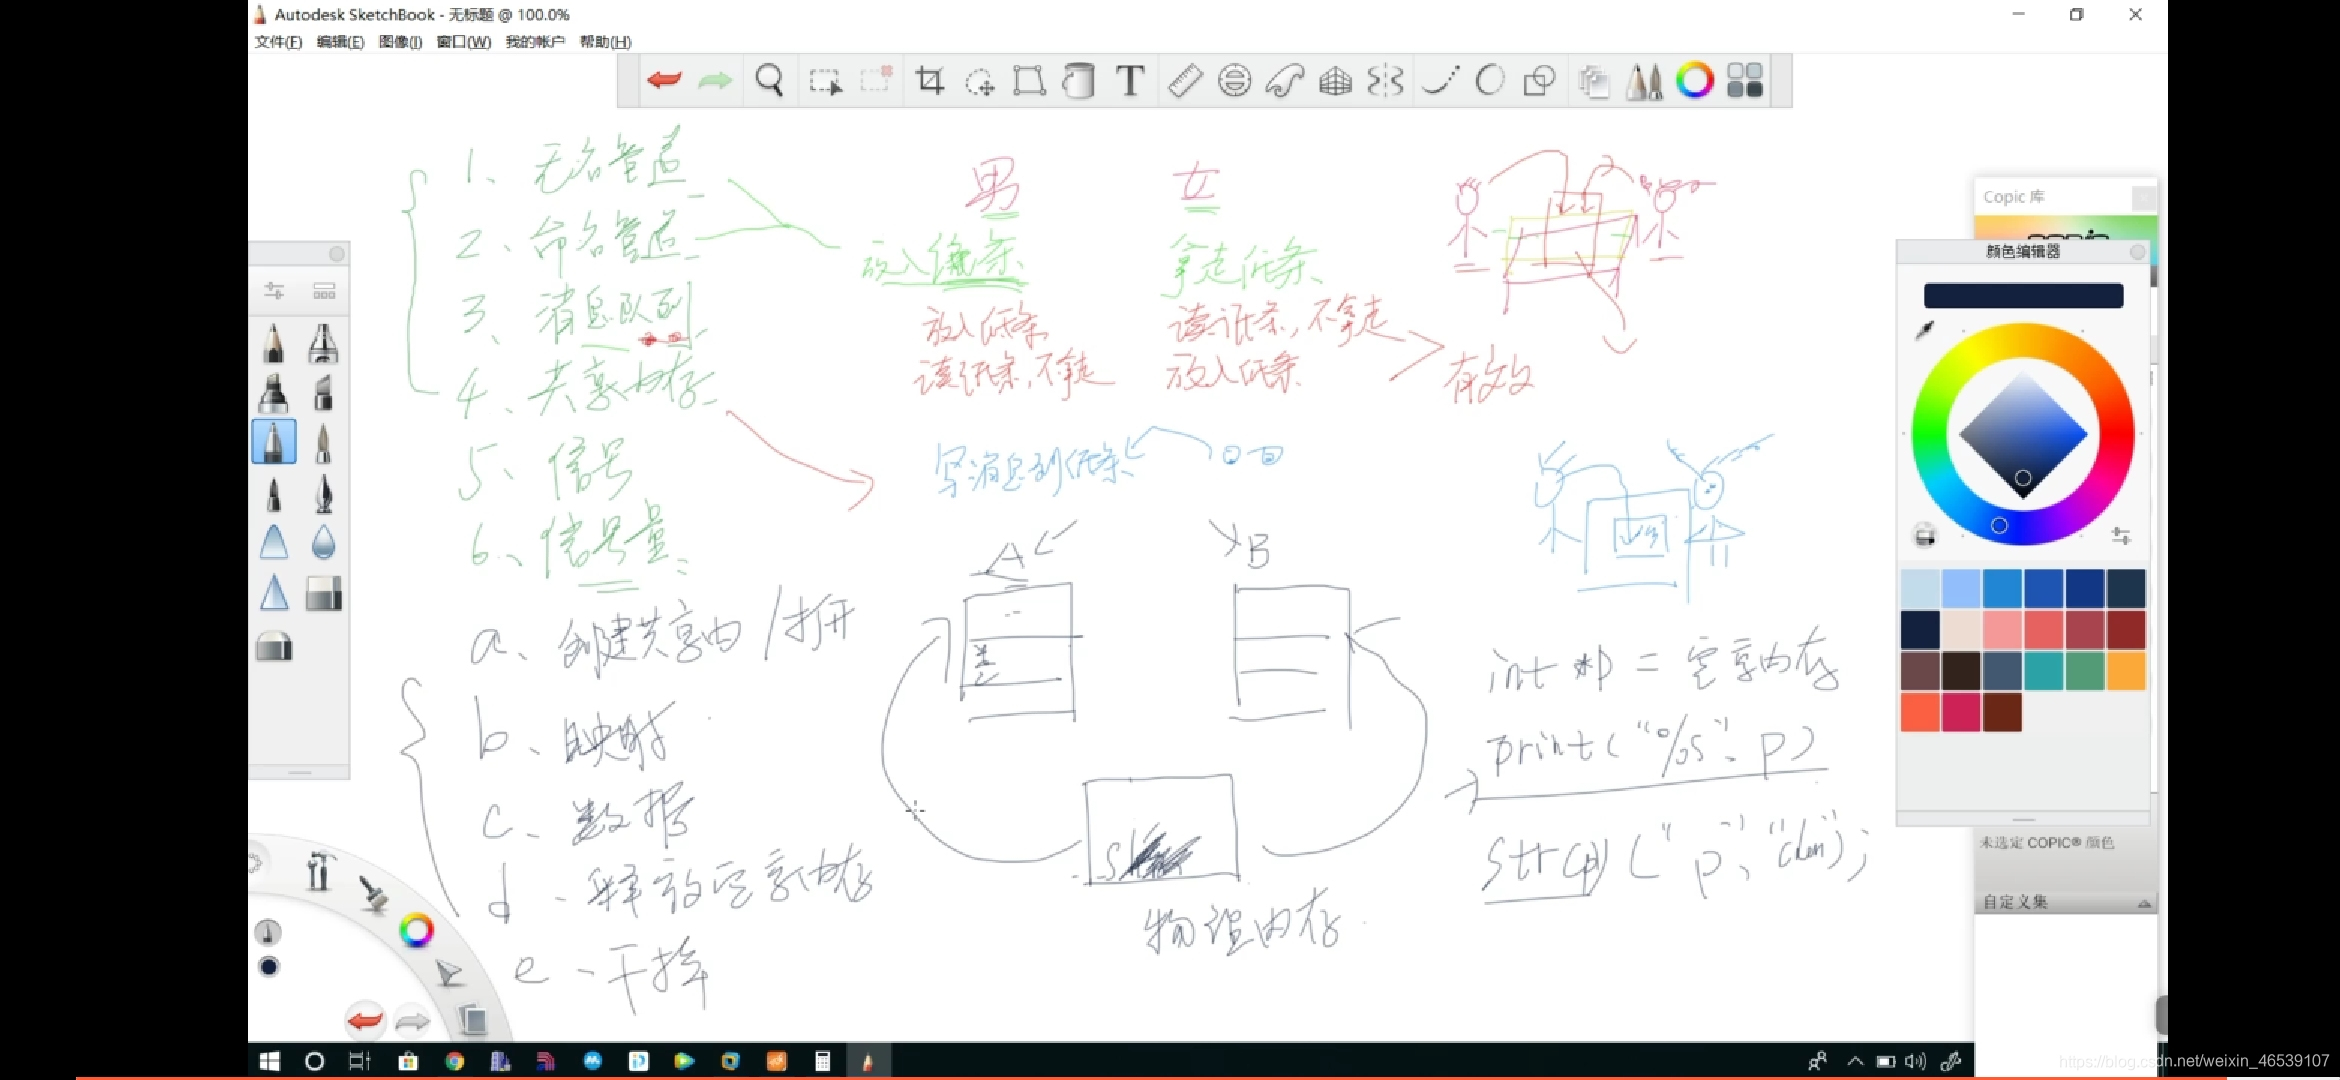Viewport: 2340px width, 1080px height.
Task: Toggle the Perspective guide grid
Action: 1335,80
